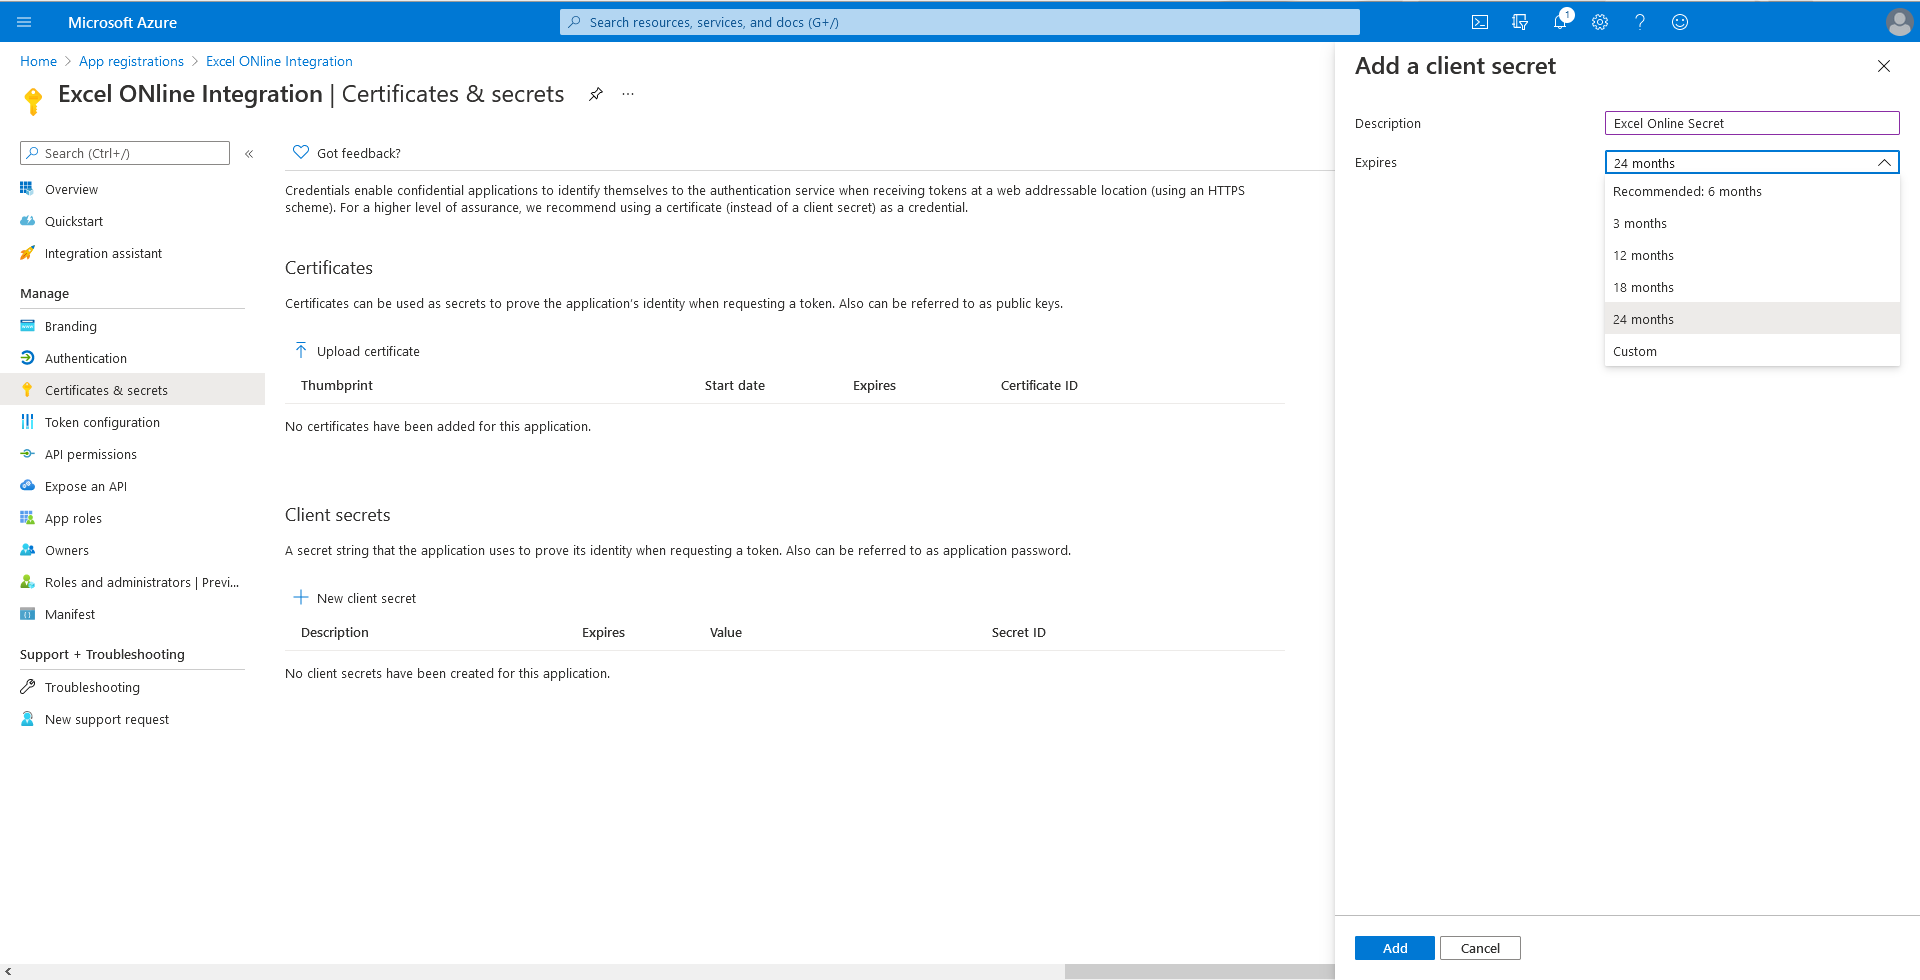The width and height of the screenshot is (1920, 980).
Task: Open the directory and subscription filter
Action: (1520, 22)
